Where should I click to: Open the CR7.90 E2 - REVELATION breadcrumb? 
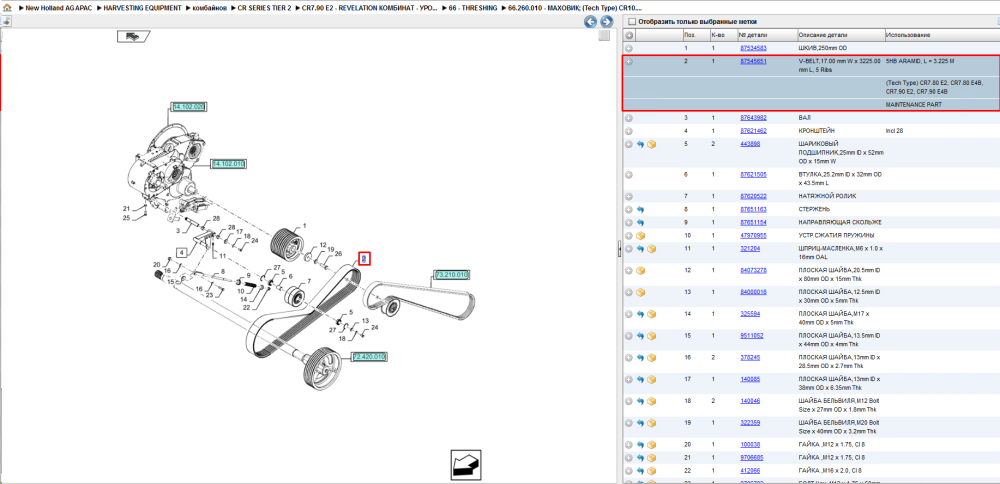tap(369, 8)
